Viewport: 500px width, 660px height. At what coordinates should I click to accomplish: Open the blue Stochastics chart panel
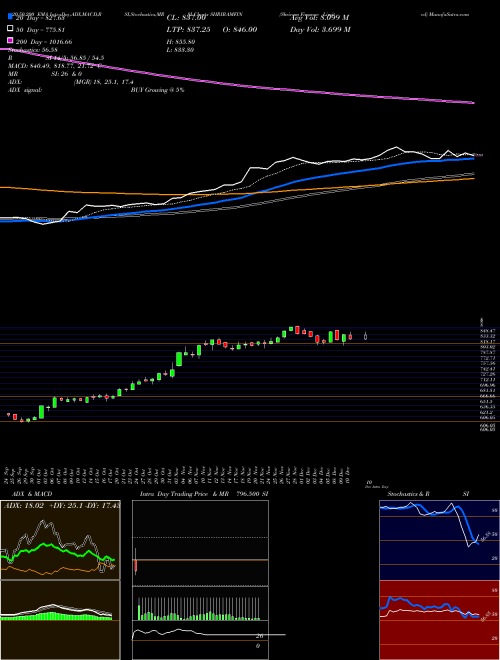pos(439,540)
